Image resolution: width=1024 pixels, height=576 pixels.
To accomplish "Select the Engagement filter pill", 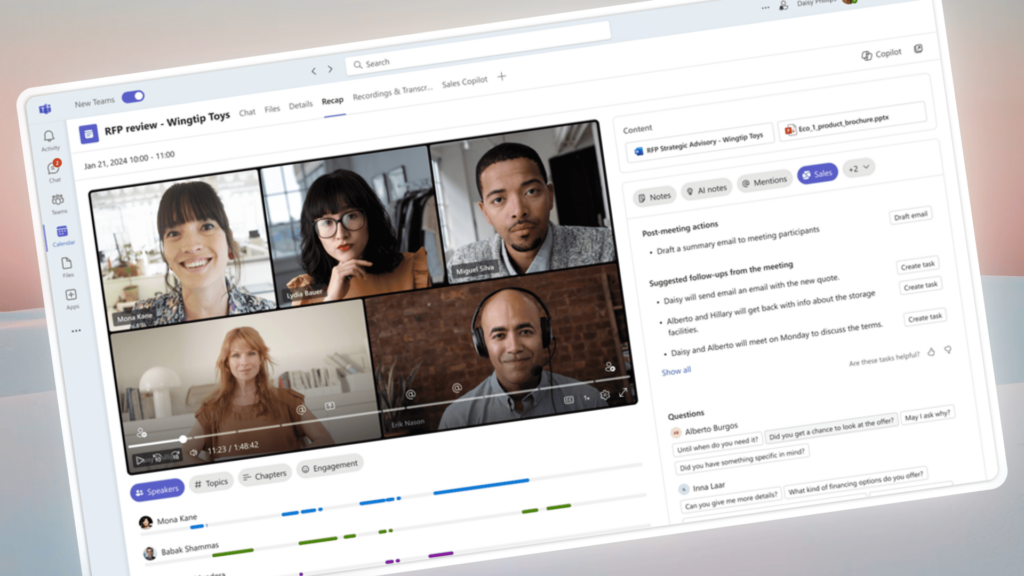I will coord(330,467).
